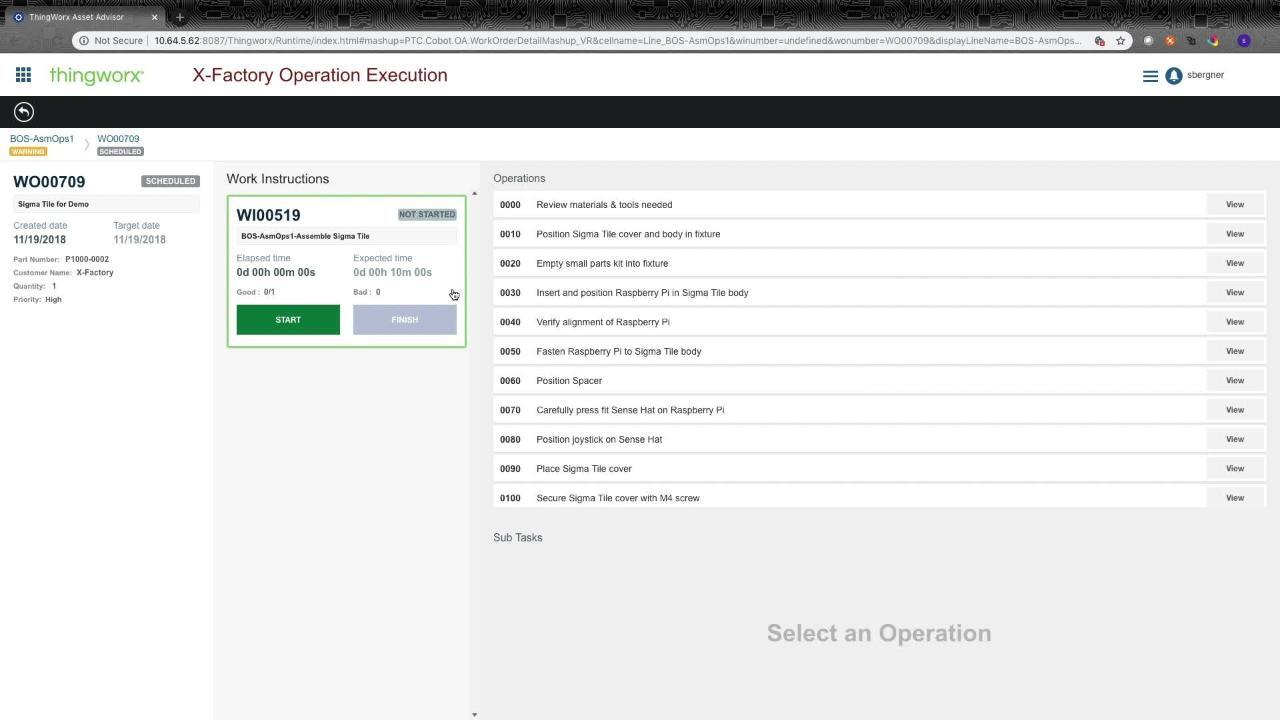View operation 0100 Secure with M4 screw

(x=1235, y=498)
